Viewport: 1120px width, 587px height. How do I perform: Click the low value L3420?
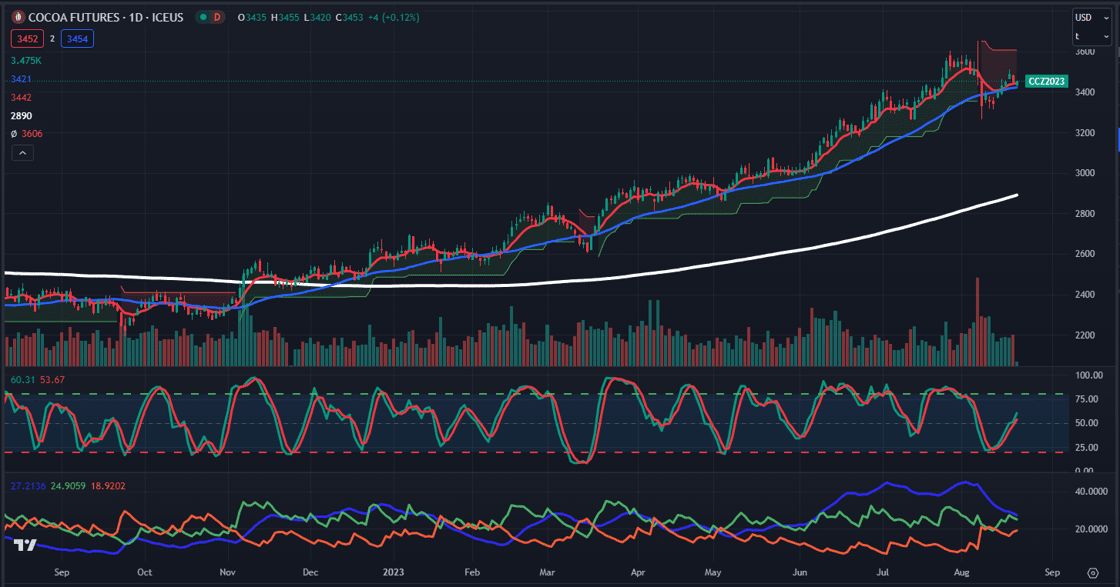click(317, 17)
